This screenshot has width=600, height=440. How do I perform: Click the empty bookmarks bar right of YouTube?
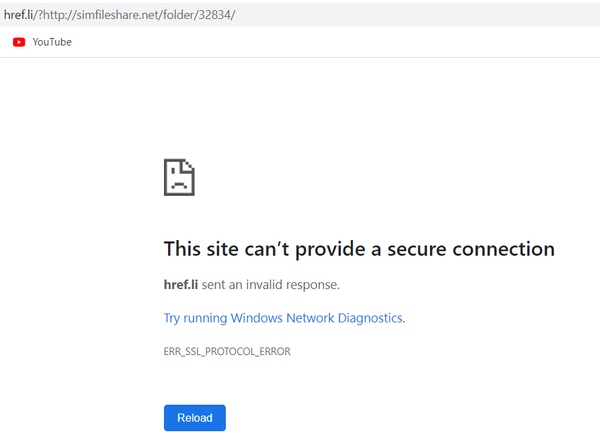tap(333, 42)
